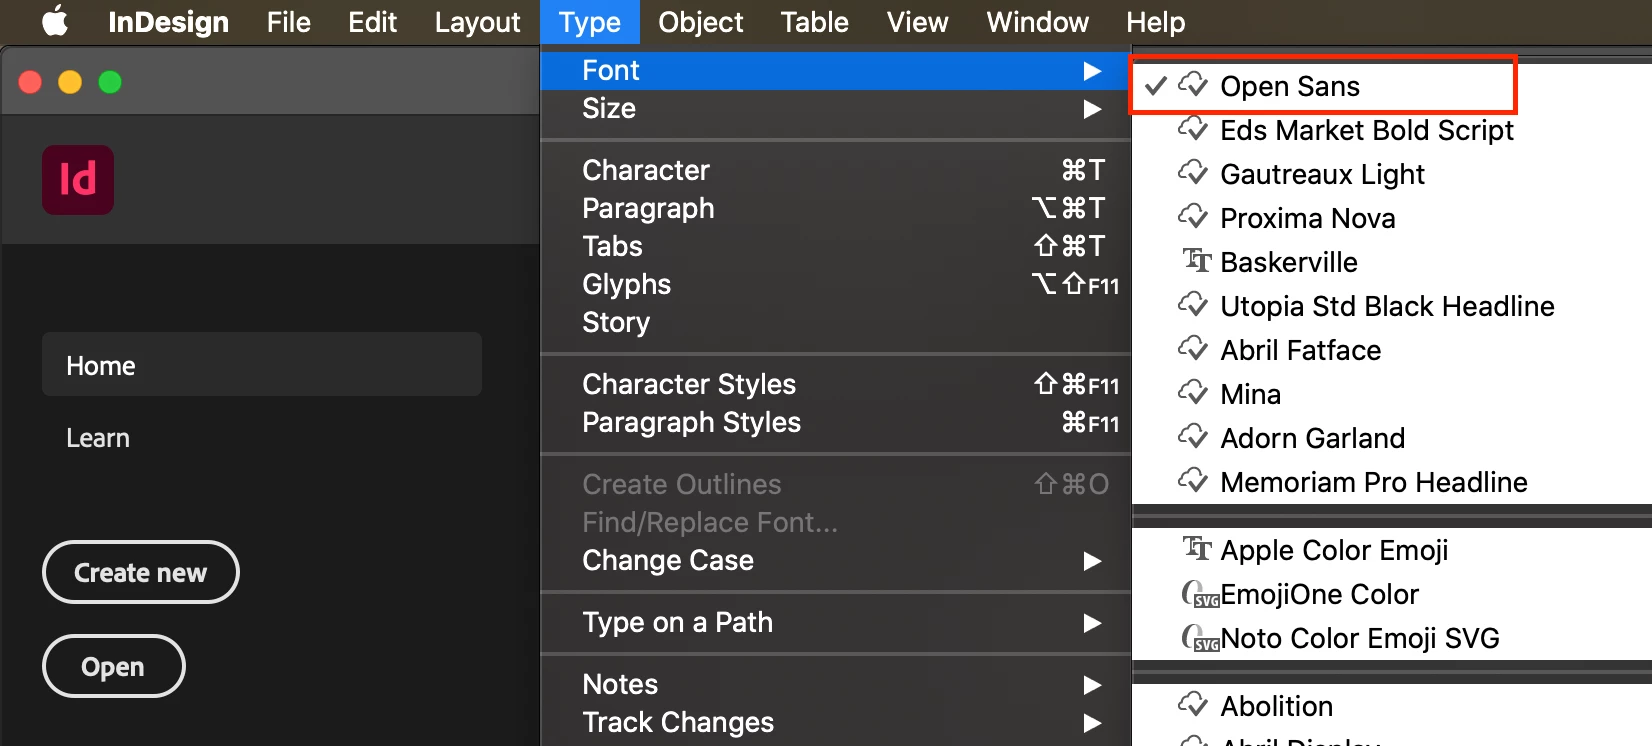
Task: Choose Utopia Std Black Headline font
Action: (x=1387, y=306)
